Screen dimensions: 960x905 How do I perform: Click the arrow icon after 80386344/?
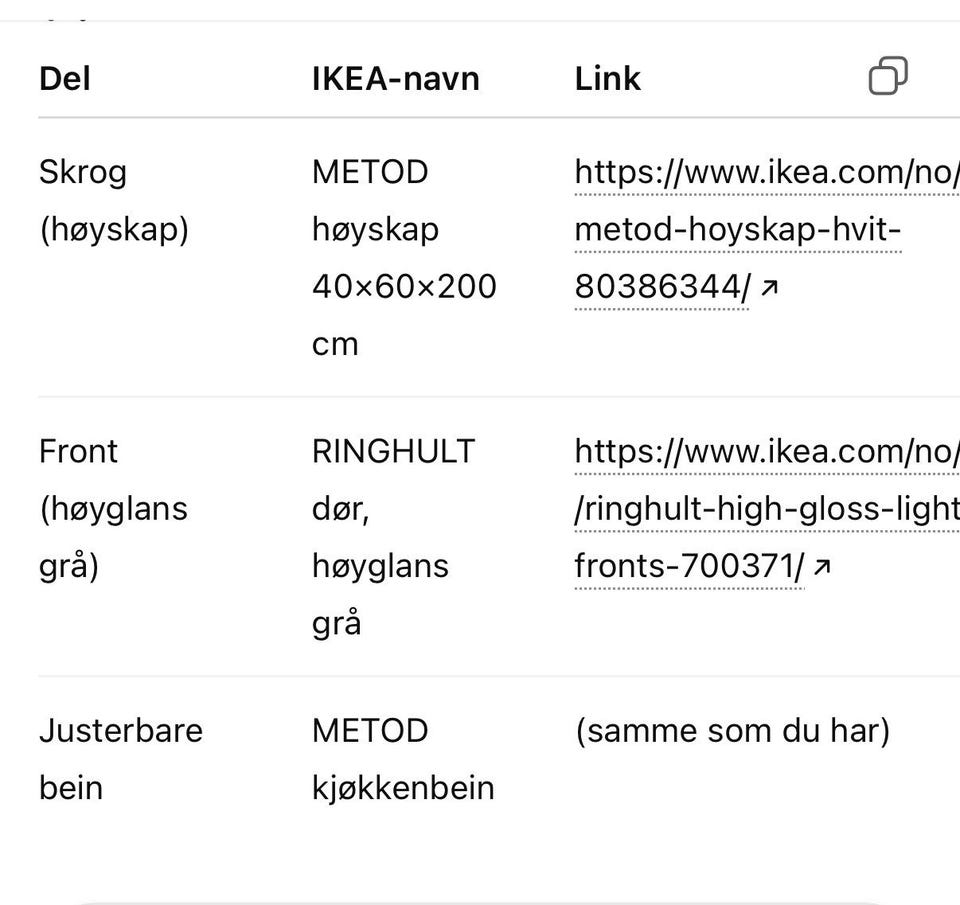point(769,288)
